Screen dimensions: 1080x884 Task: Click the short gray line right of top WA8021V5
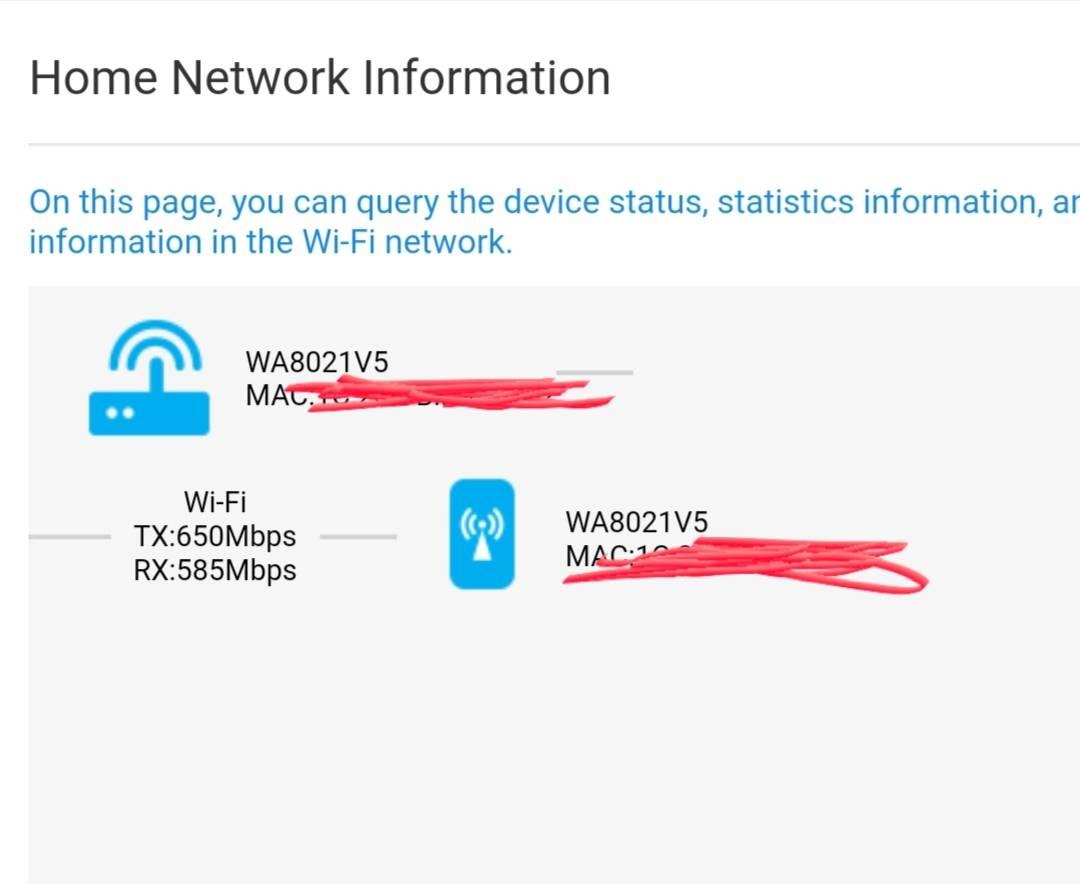coord(594,372)
